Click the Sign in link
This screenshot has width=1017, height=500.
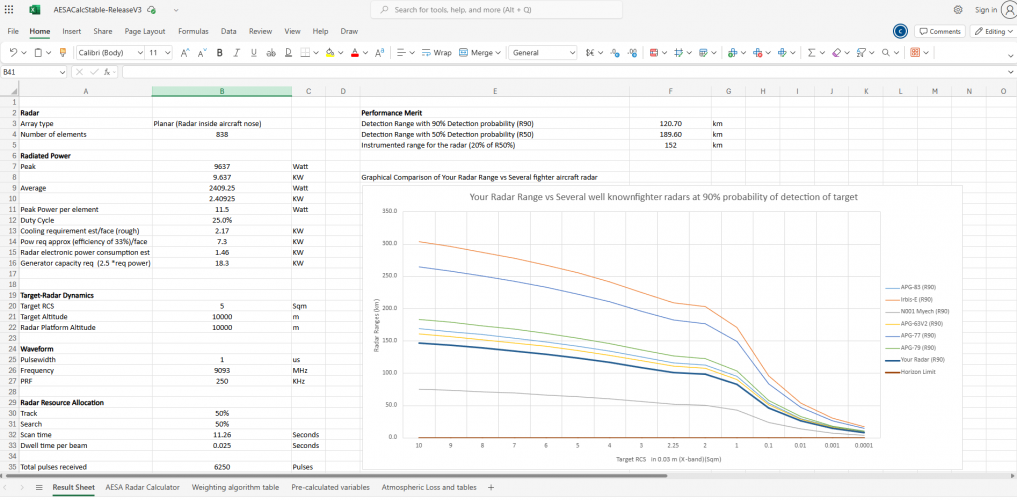[x=985, y=10]
